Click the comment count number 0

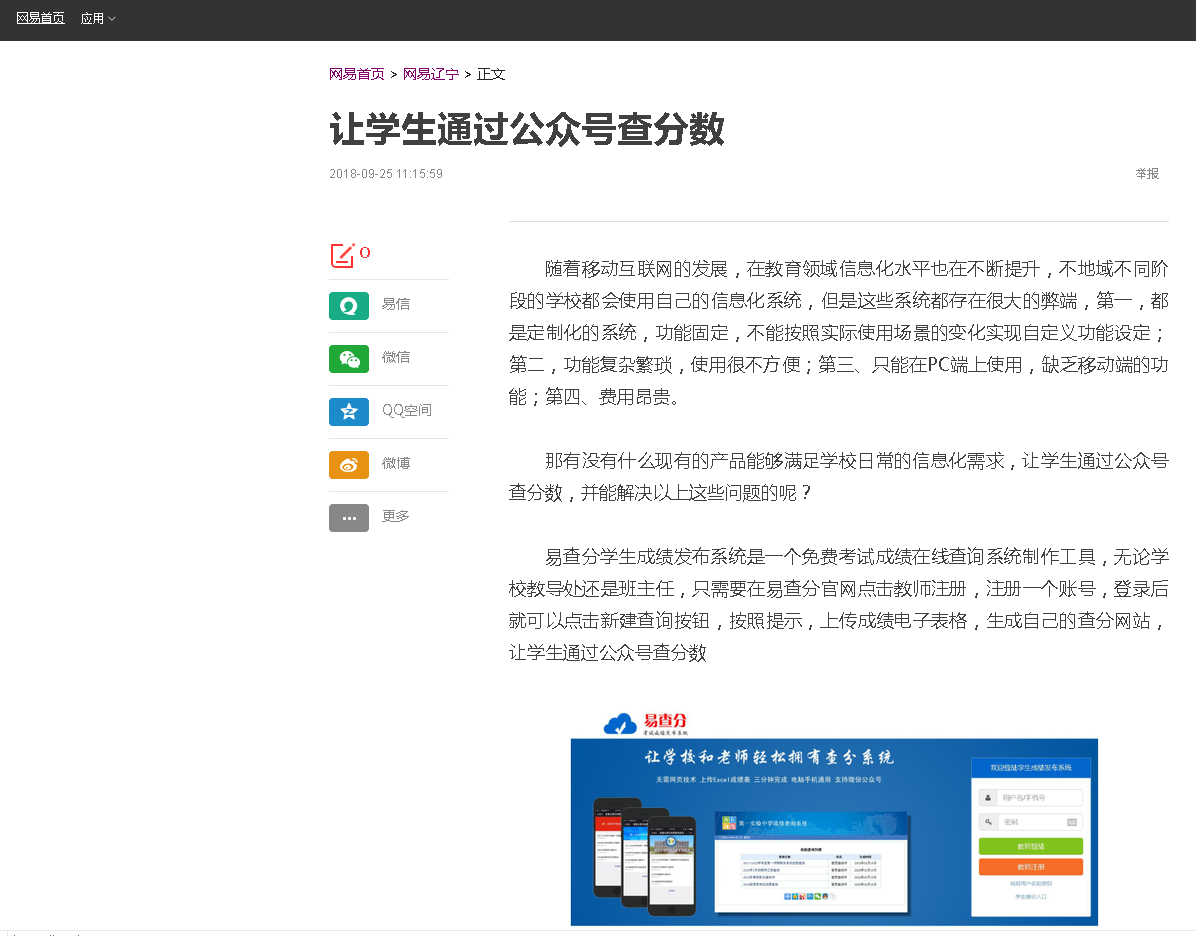[x=365, y=252]
